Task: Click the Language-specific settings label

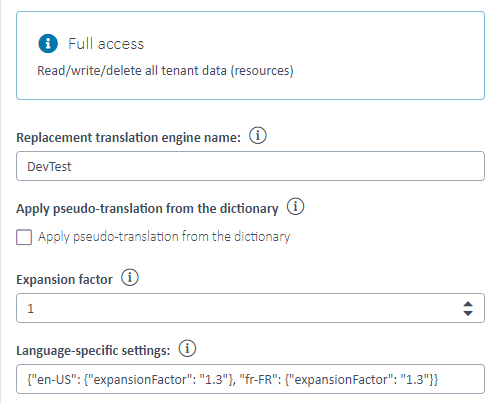Action: click(x=93, y=351)
